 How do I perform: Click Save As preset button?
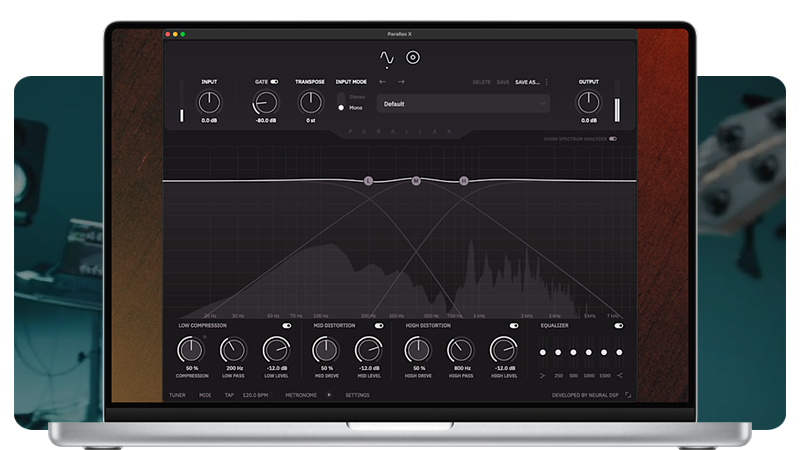click(527, 82)
